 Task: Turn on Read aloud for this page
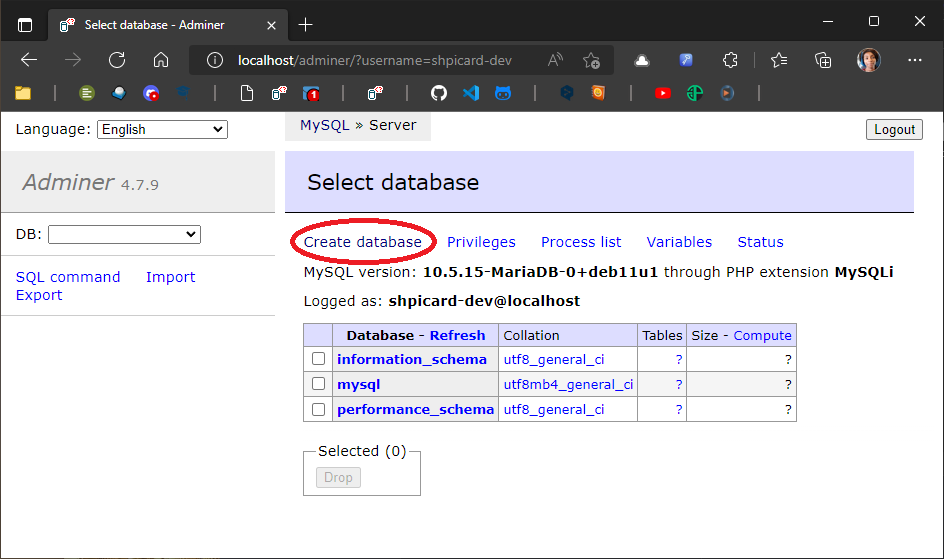tap(555, 60)
